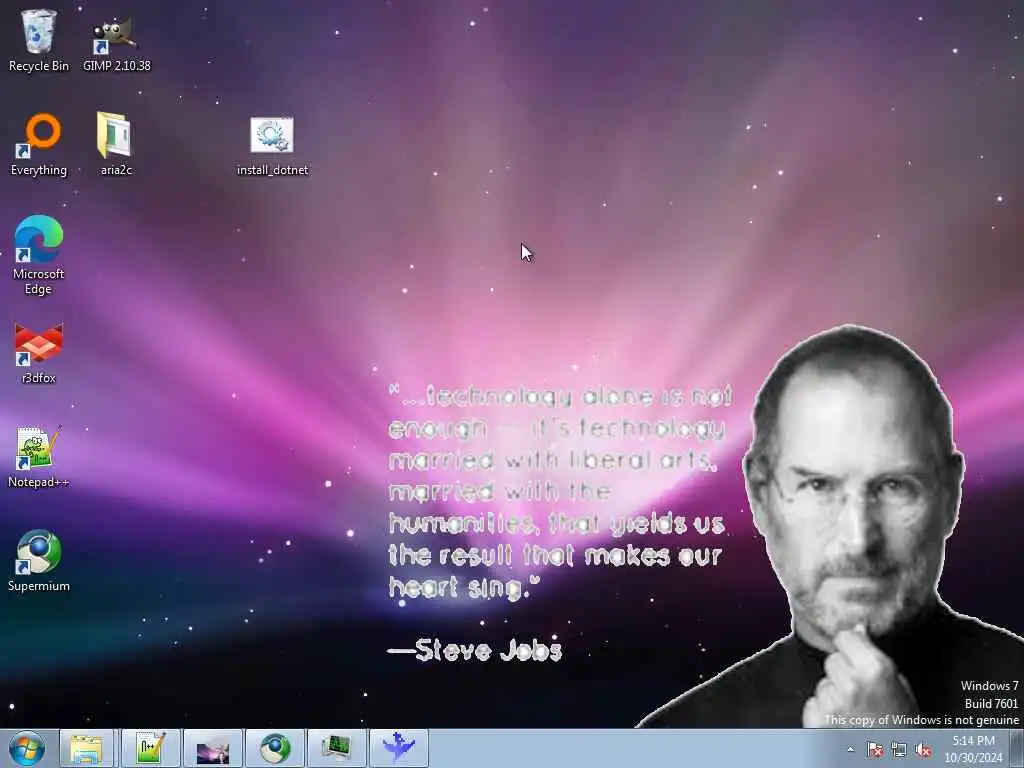Open muted volume speaker tray icon
The width and height of the screenshot is (1024, 768).
click(923, 750)
